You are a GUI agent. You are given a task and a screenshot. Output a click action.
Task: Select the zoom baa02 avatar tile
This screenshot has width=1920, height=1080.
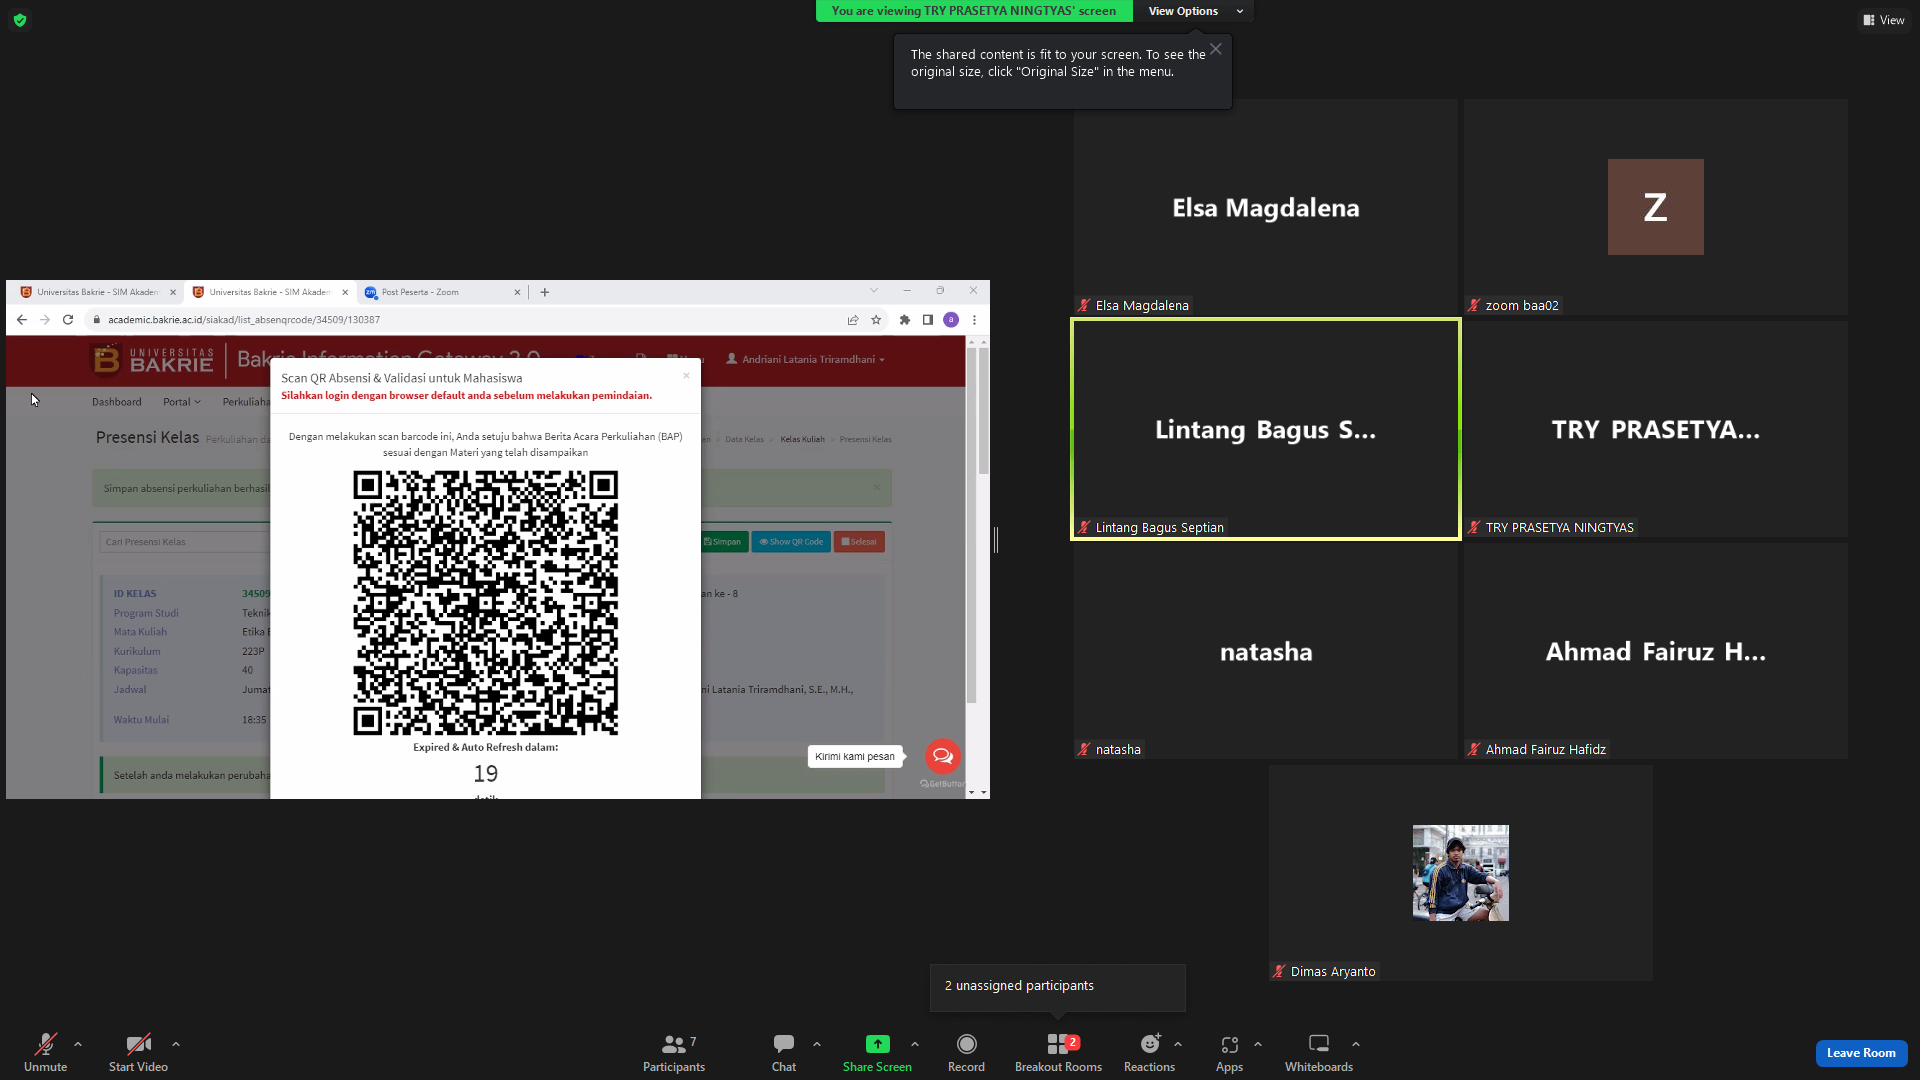[1655, 207]
